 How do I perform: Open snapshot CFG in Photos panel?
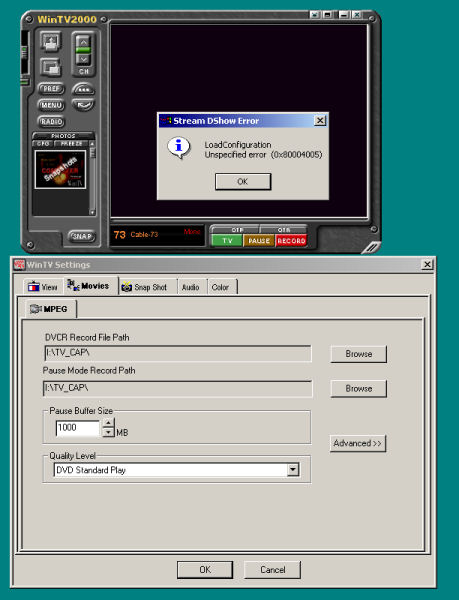pos(43,143)
